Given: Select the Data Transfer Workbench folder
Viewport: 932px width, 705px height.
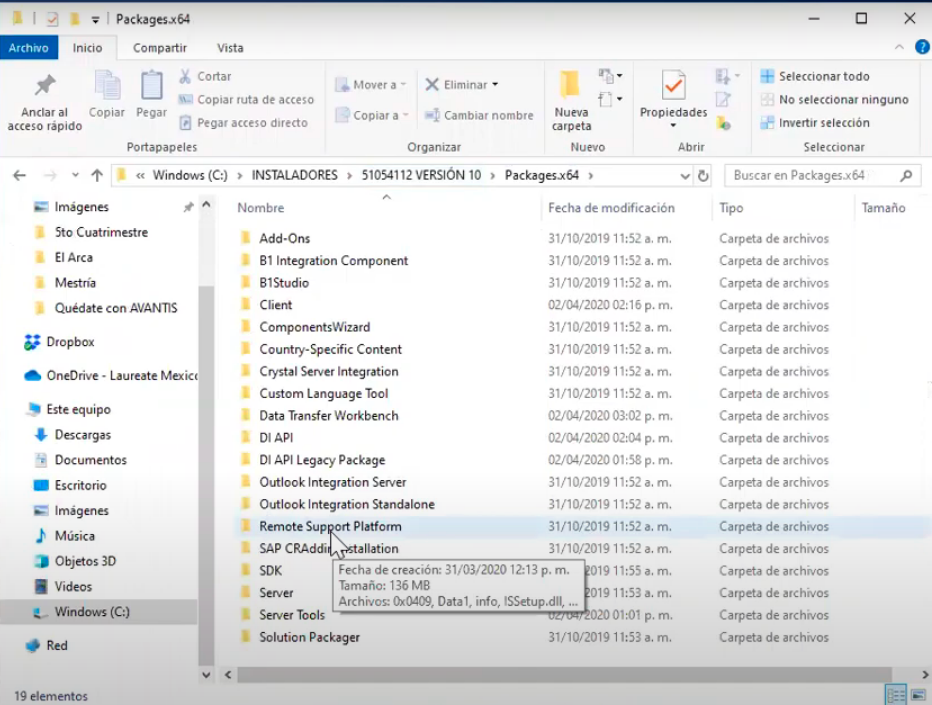Looking at the screenshot, I should click(x=329, y=416).
